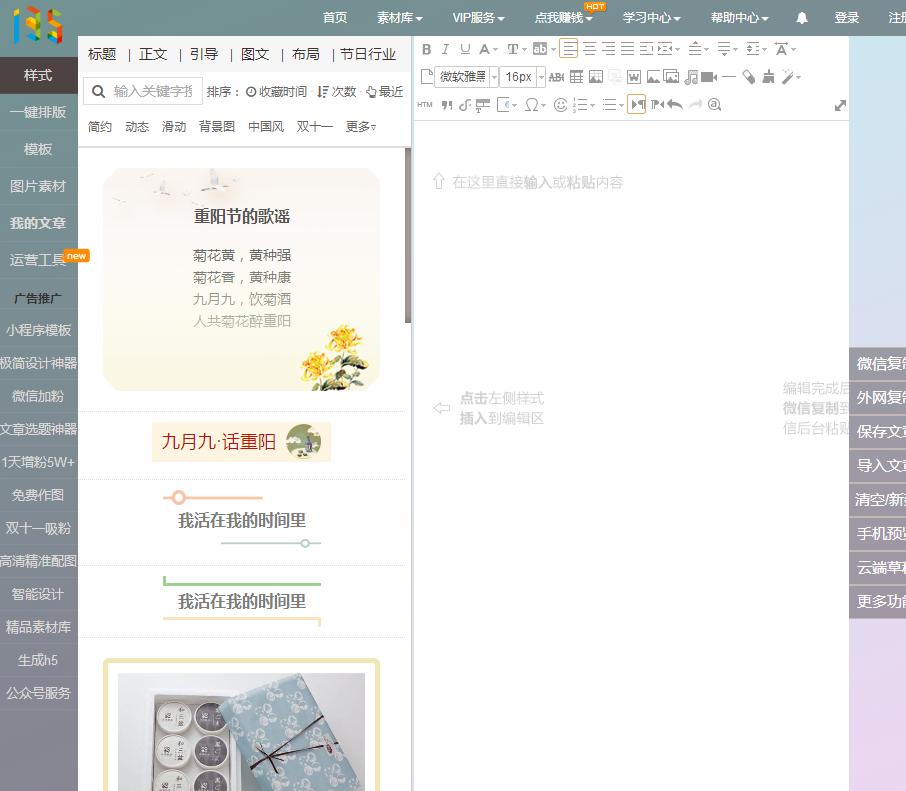Click the notification bell icon
The width and height of the screenshot is (906, 791).
click(x=801, y=17)
